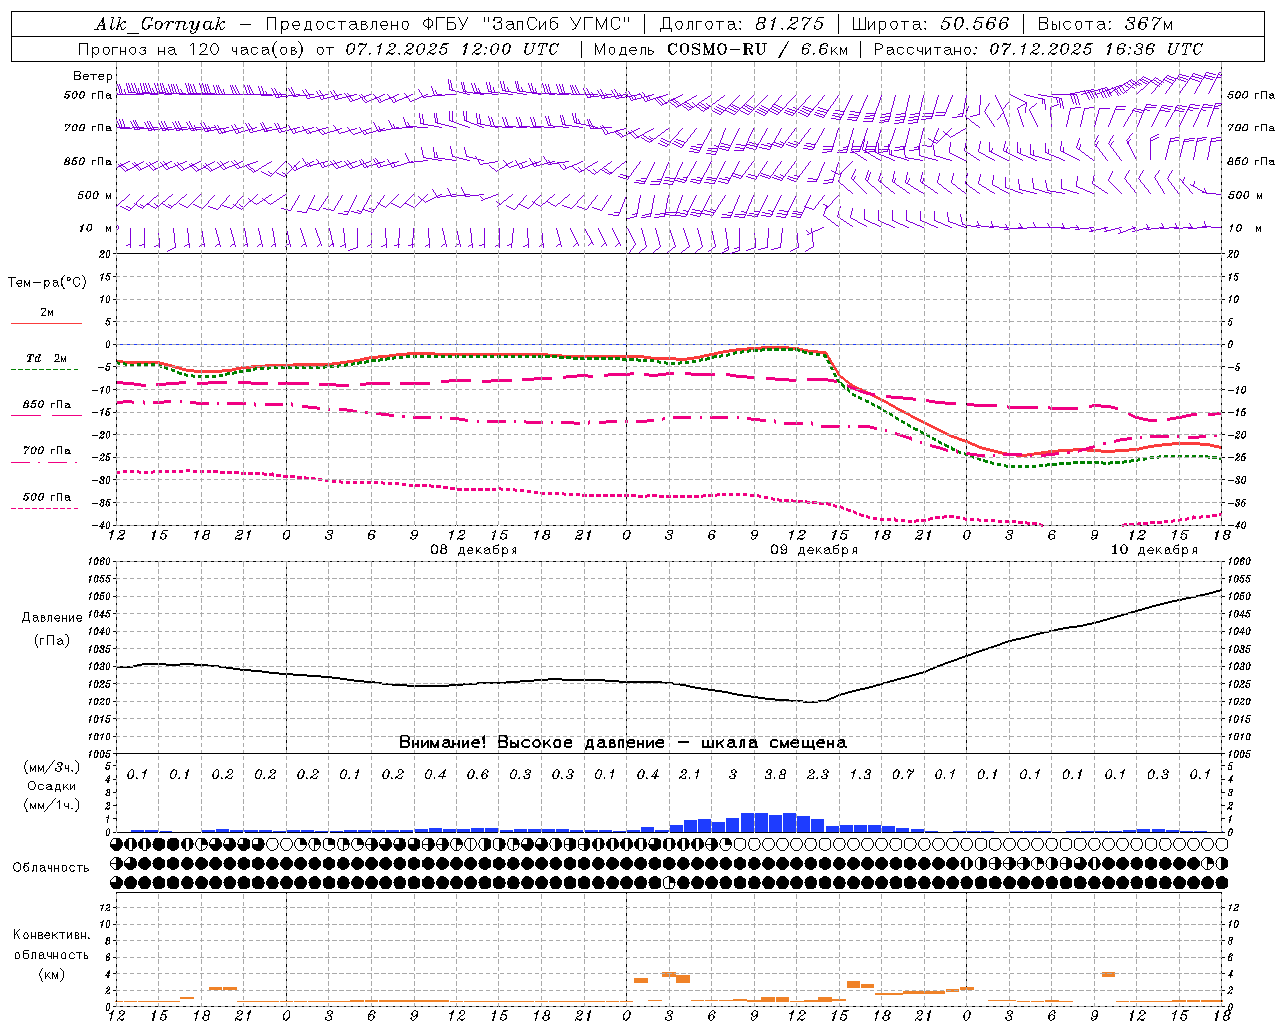Click the 2.3 precipitation value

click(x=818, y=774)
